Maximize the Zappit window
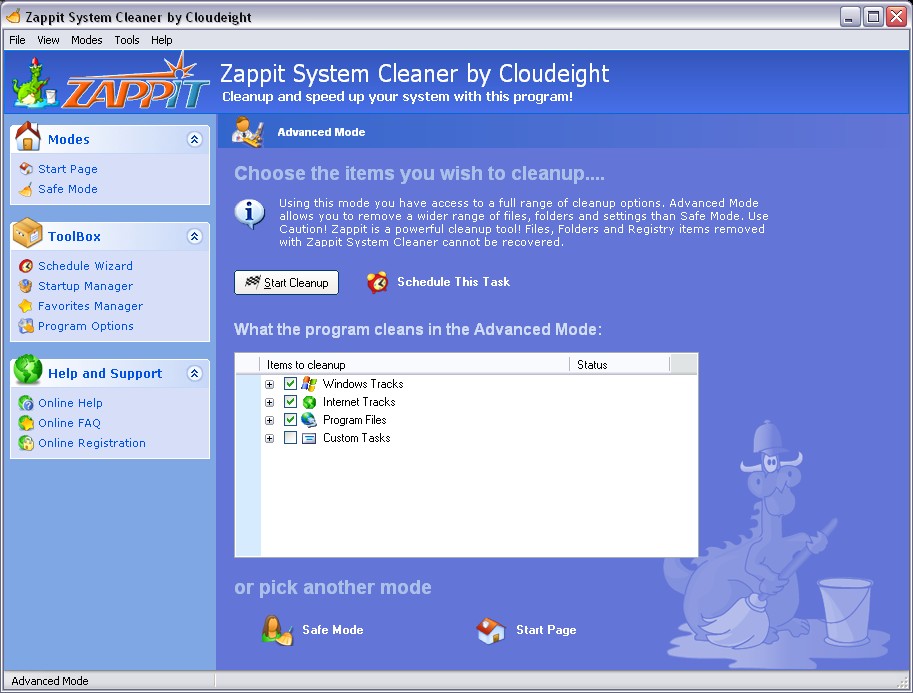913x693 pixels. [873, 17]
